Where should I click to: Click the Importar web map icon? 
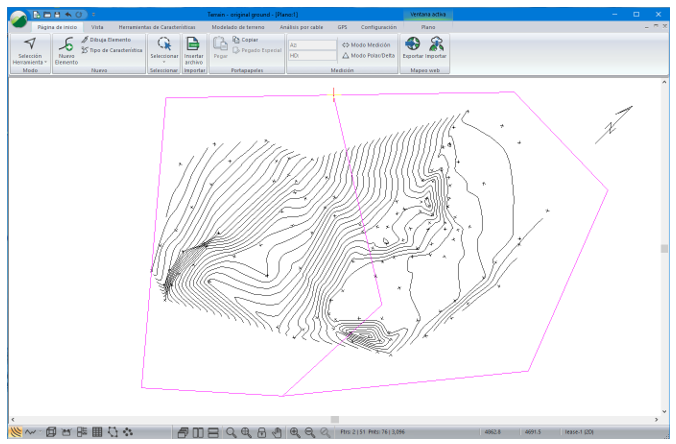[435, 44]
